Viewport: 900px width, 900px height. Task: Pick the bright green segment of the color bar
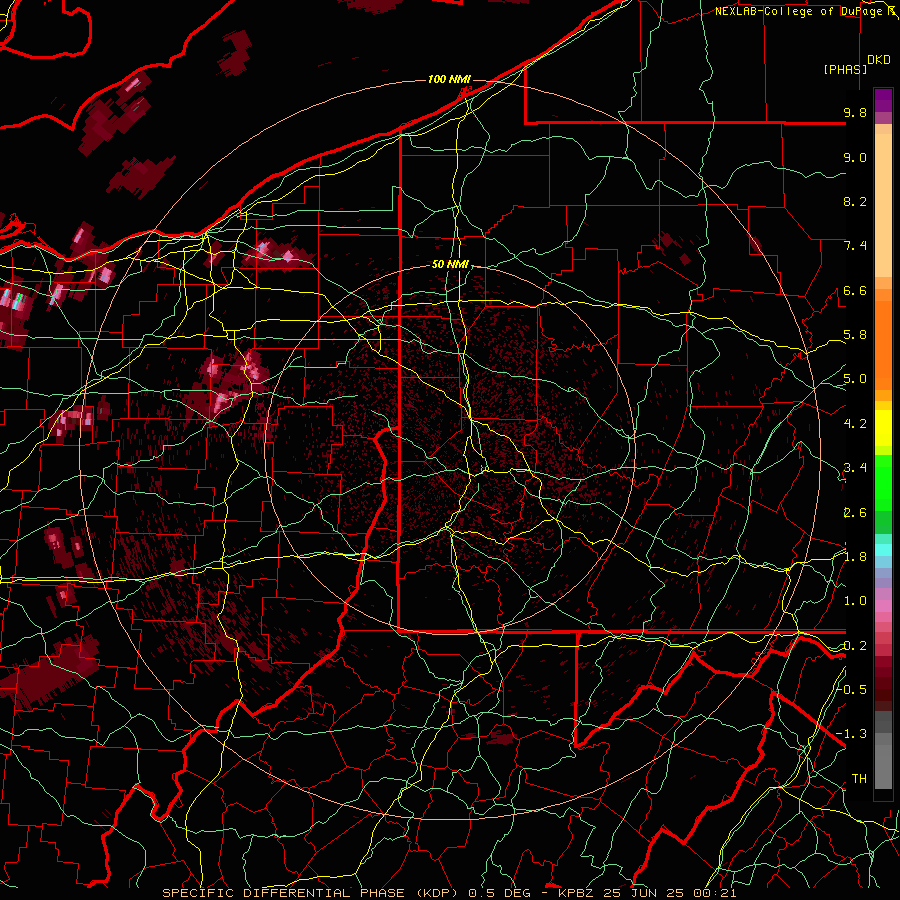(883, 482)
